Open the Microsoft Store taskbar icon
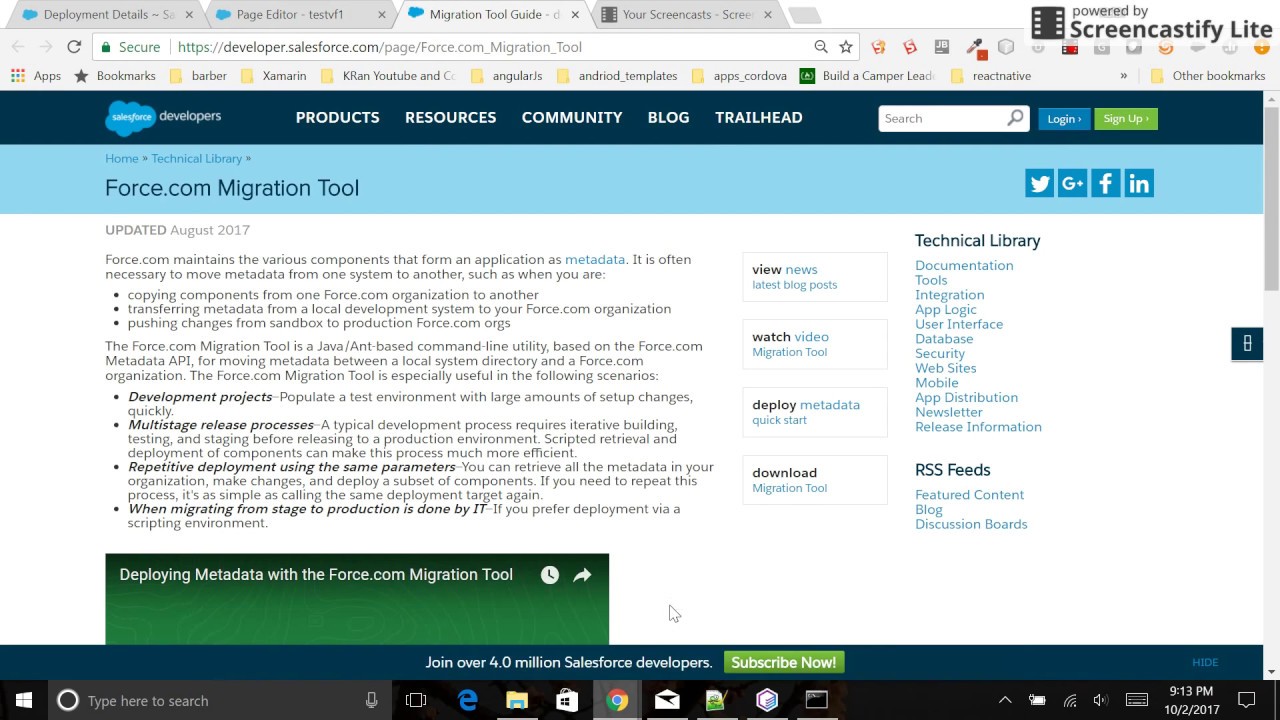Viewport: 1280px width, 720px height. click(x=566, y=701)
